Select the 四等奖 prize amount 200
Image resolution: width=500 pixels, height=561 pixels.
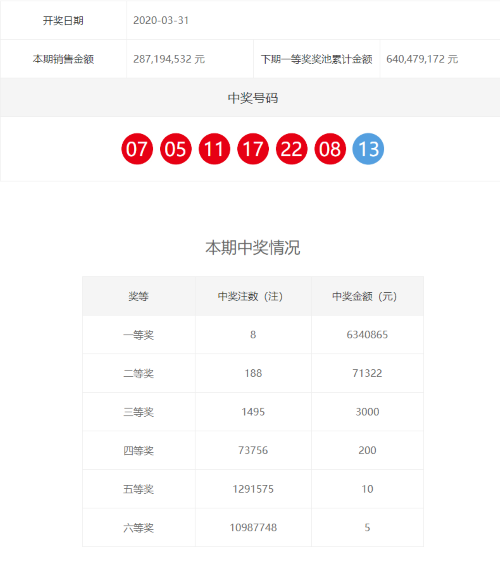tap(367, 450)
